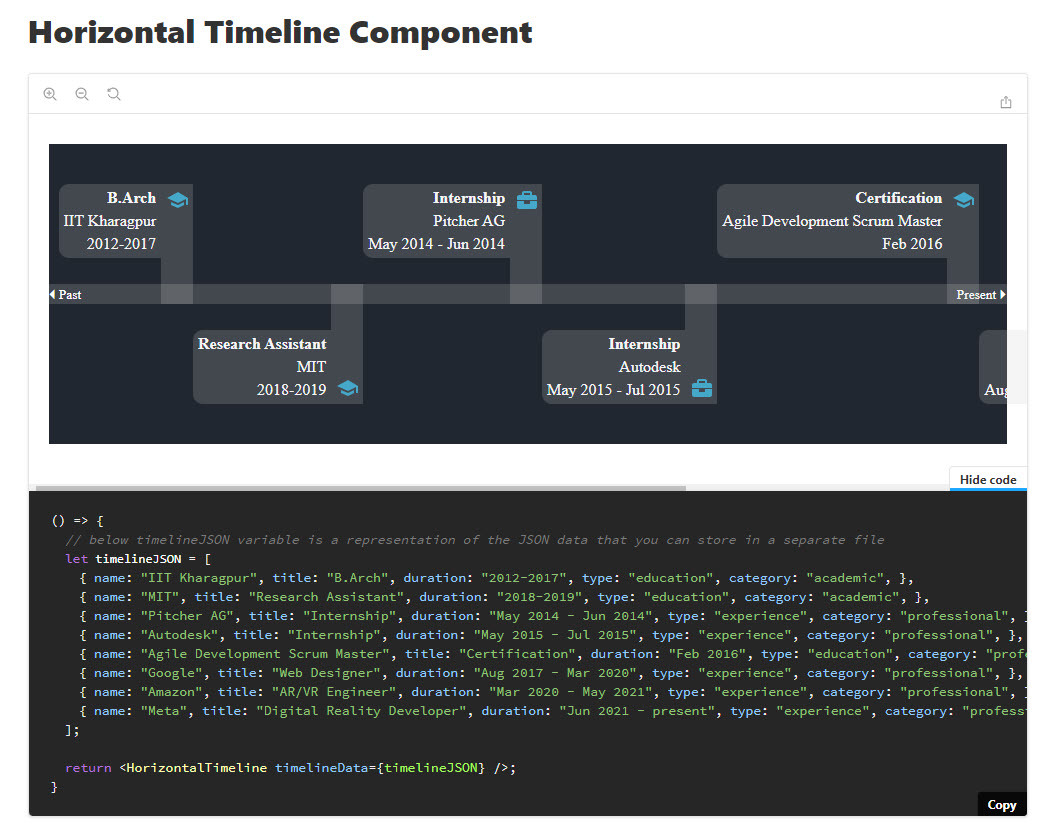Zoom out the timeline preview
1058x824 pixels.
tap(82, 94)
